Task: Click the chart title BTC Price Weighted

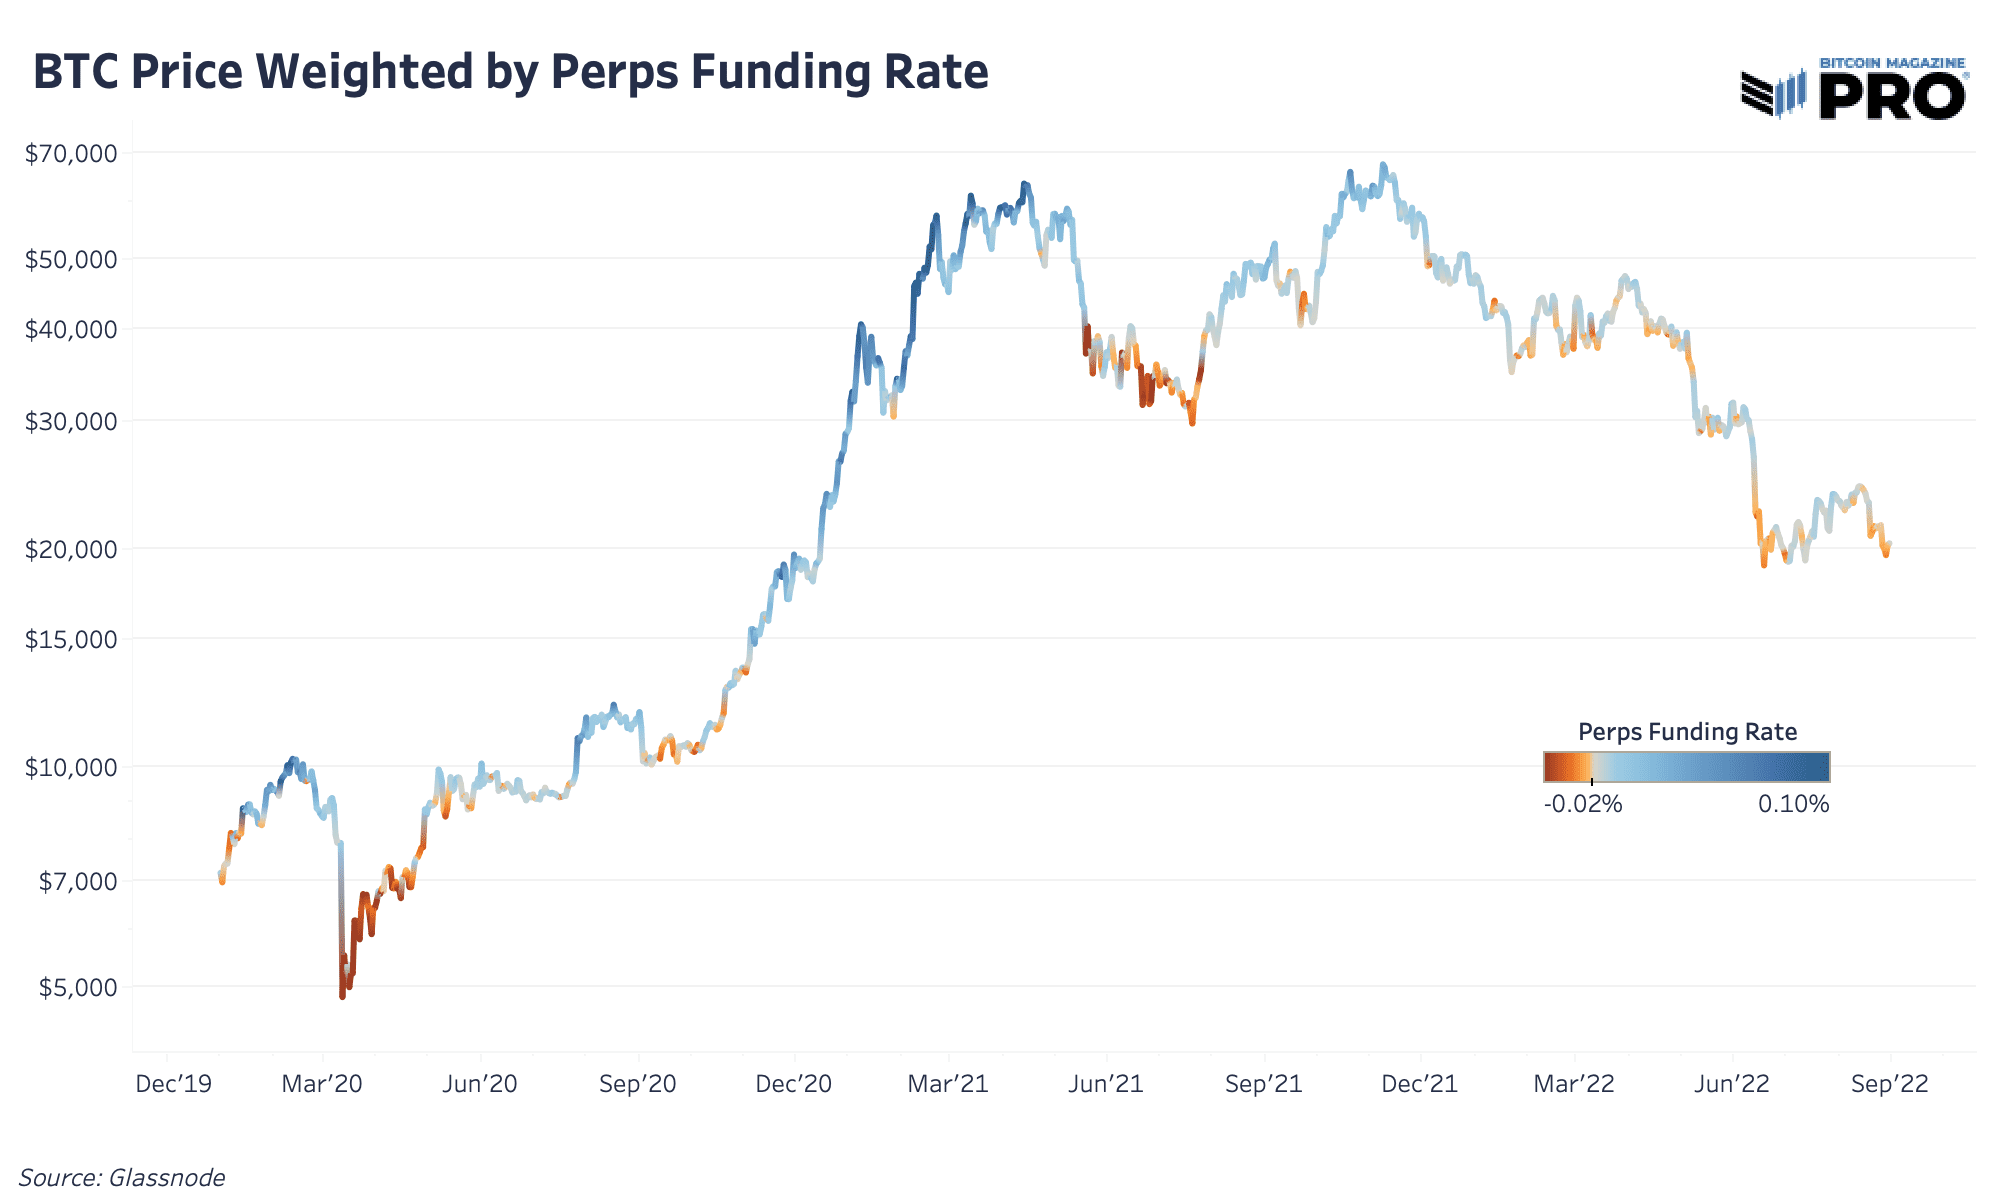Action: point(511,72)
